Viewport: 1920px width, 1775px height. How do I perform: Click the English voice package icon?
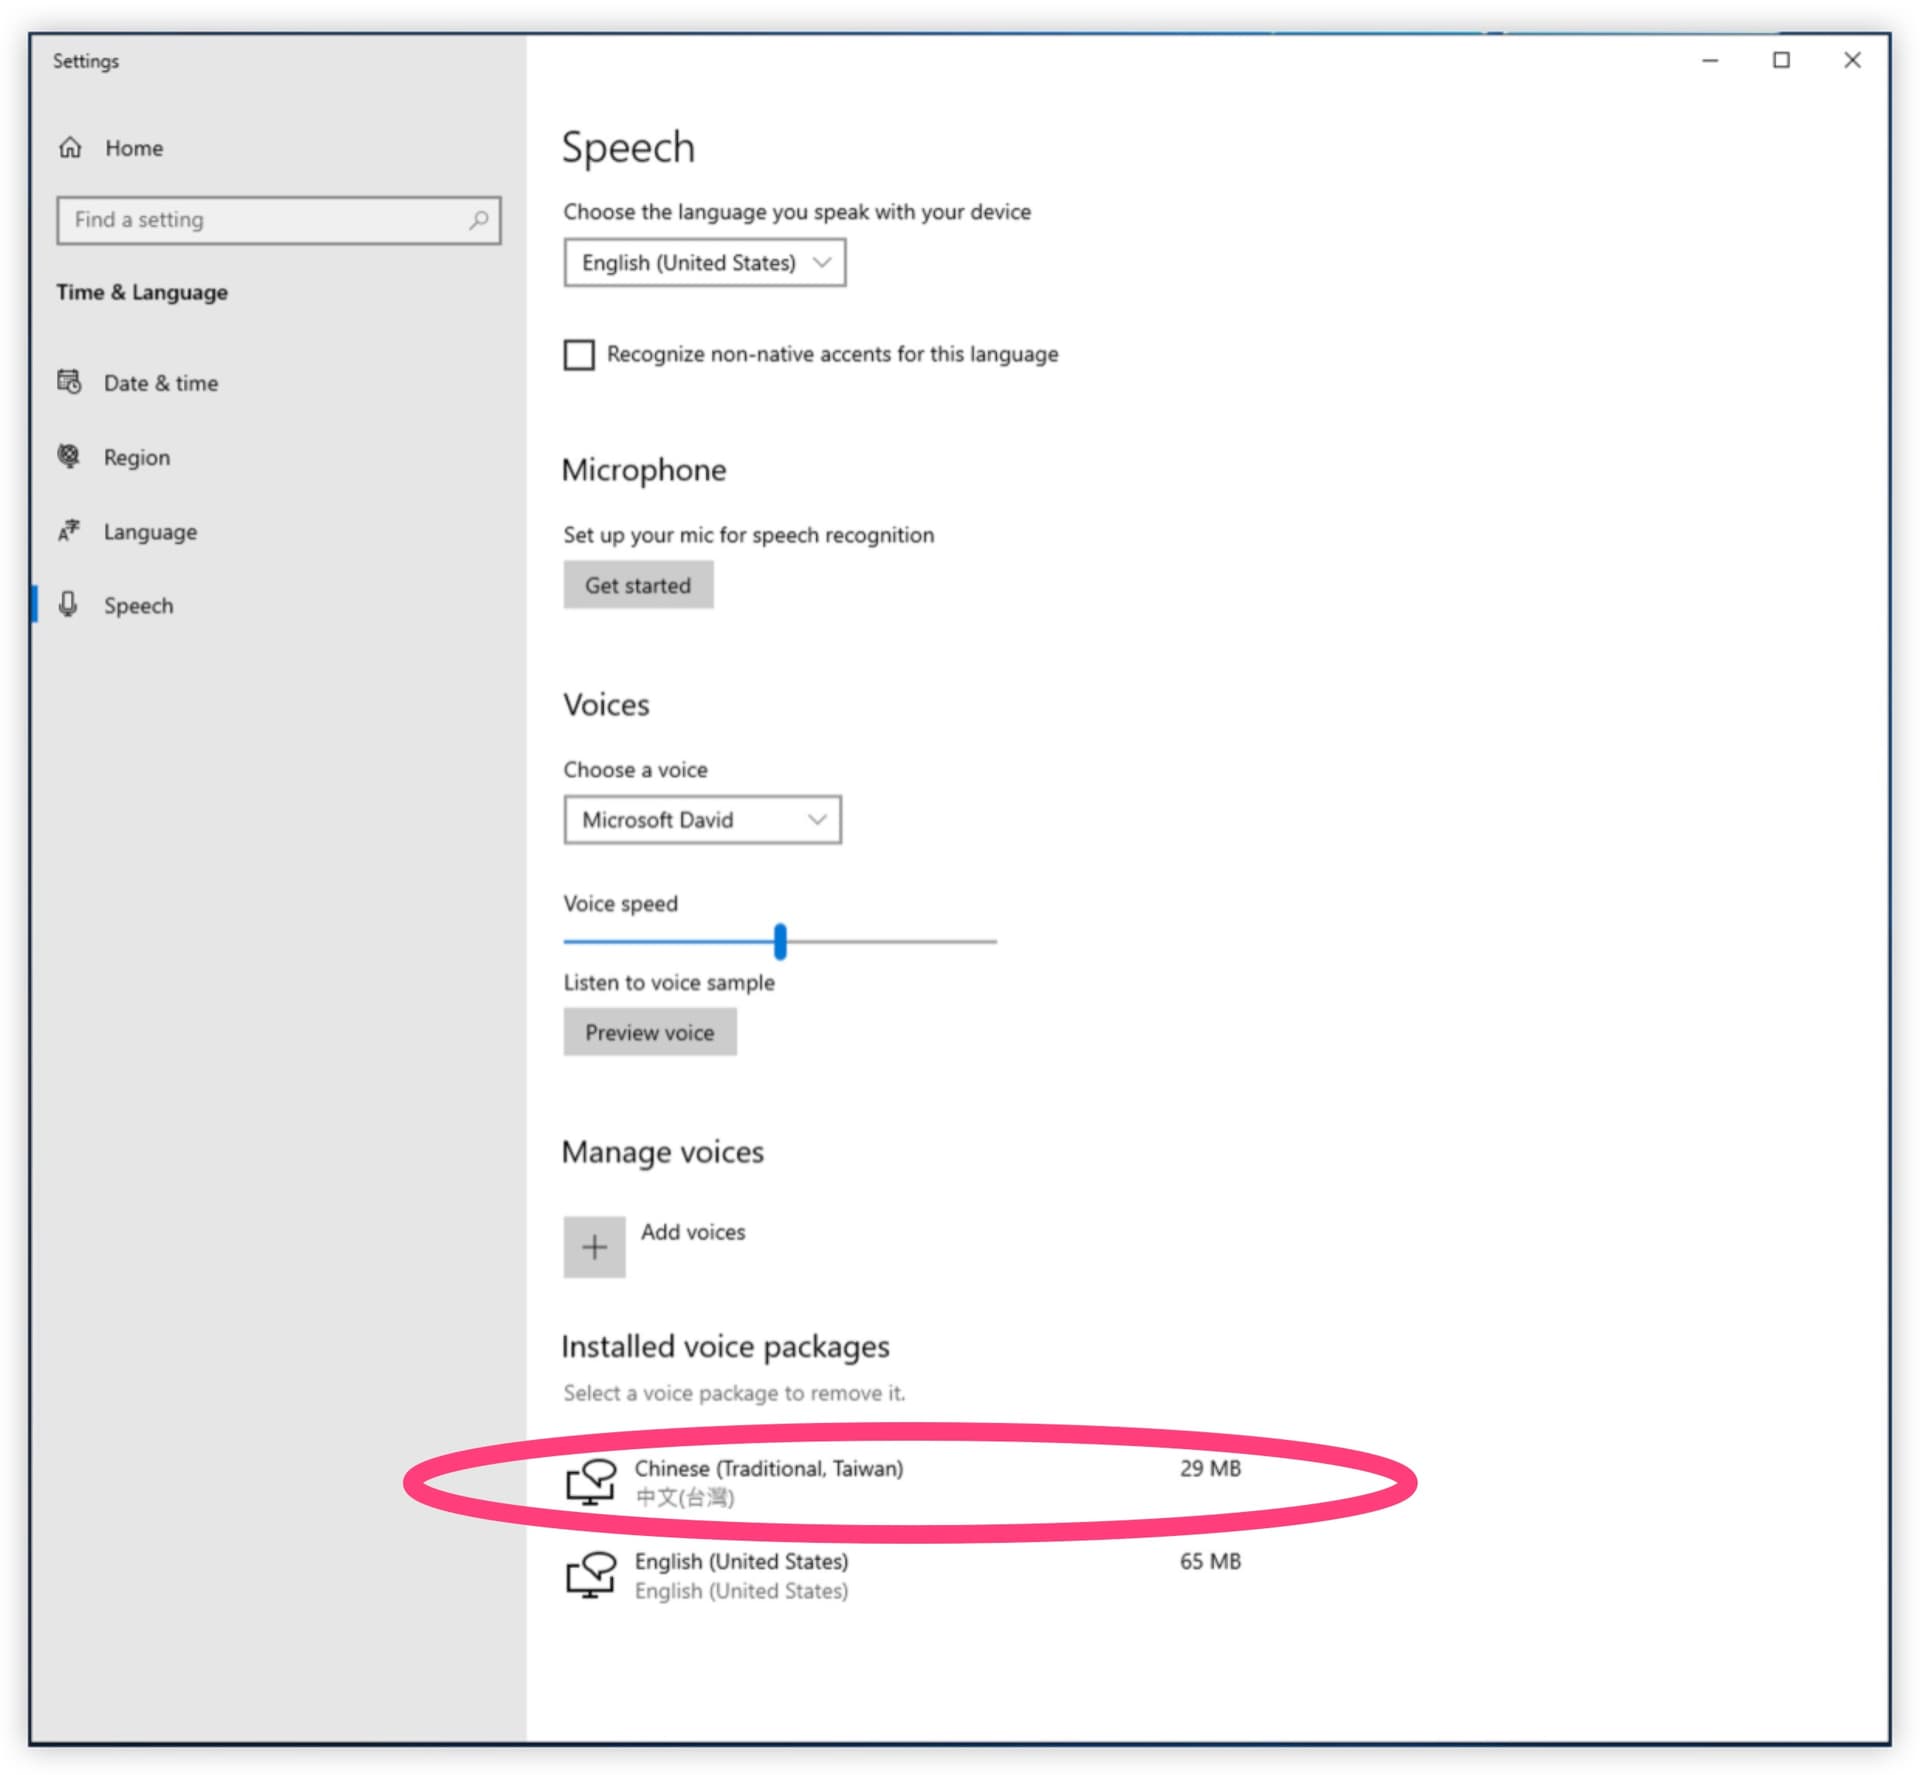coord(591,1574)
